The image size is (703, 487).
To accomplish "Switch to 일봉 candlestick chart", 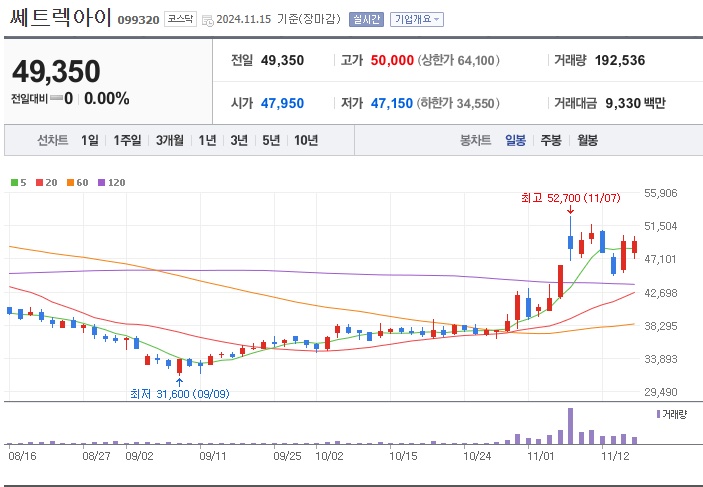I will click(516, 140).
